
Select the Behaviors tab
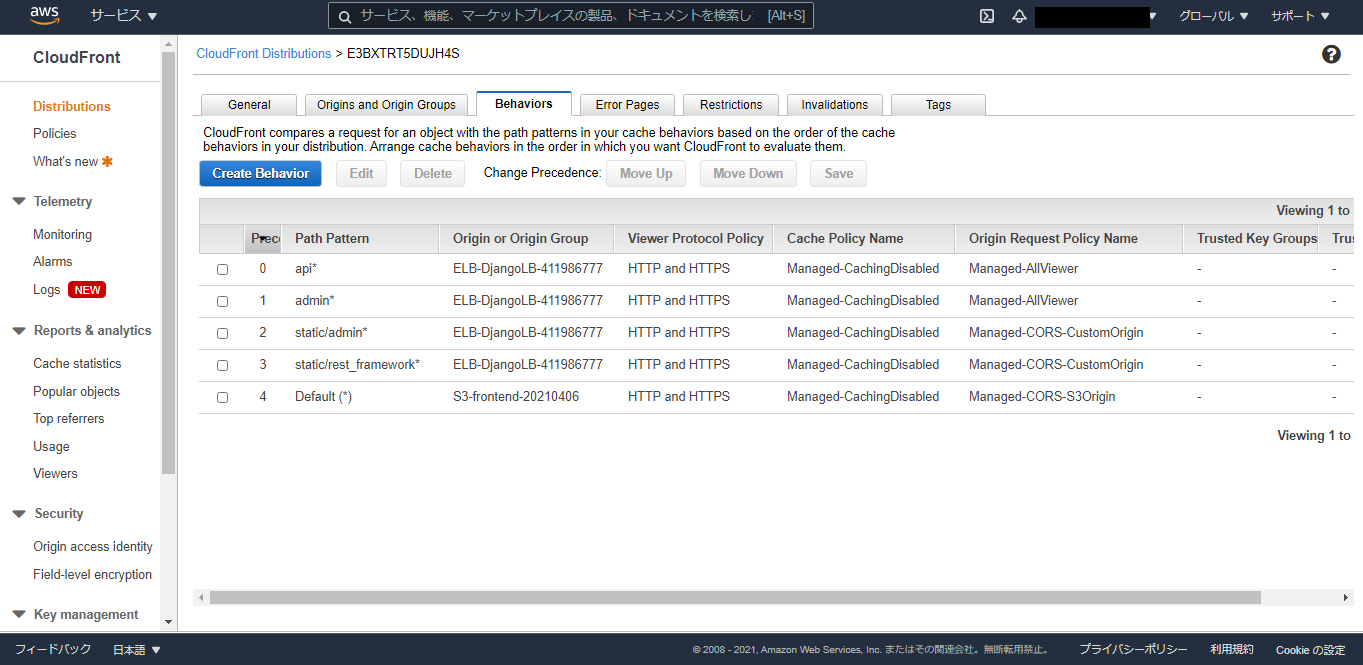pyautogui.click(x=523, y=103)
